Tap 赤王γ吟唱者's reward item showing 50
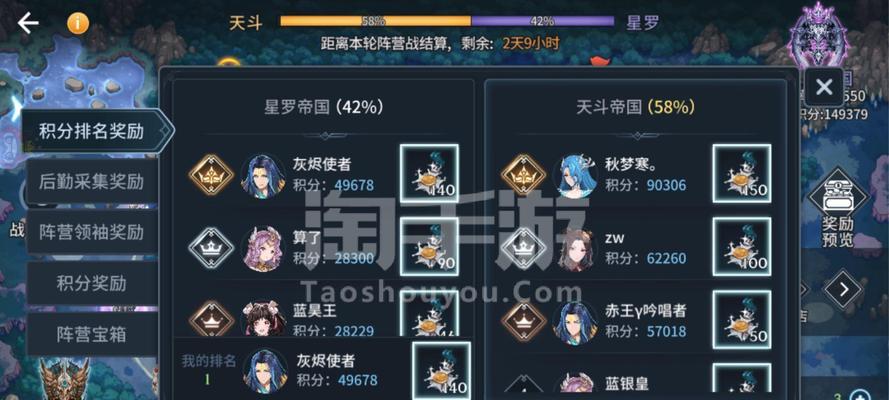 (x=742, y=320)
